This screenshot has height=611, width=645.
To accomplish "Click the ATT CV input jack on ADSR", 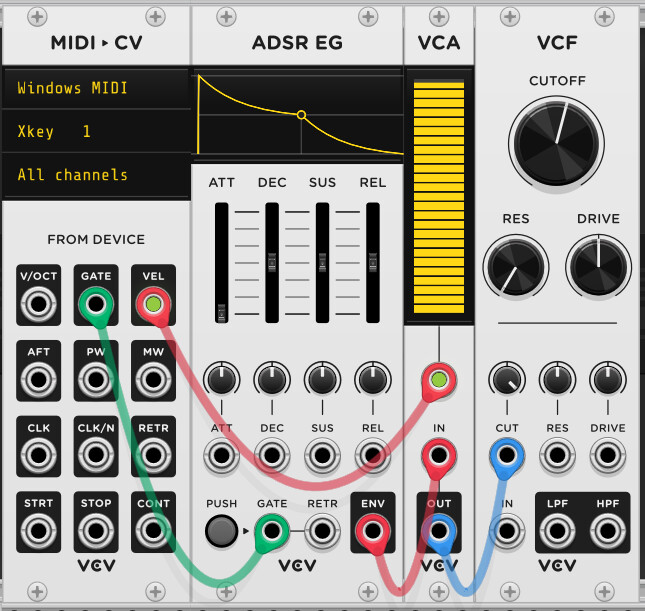I will point(221,455).
